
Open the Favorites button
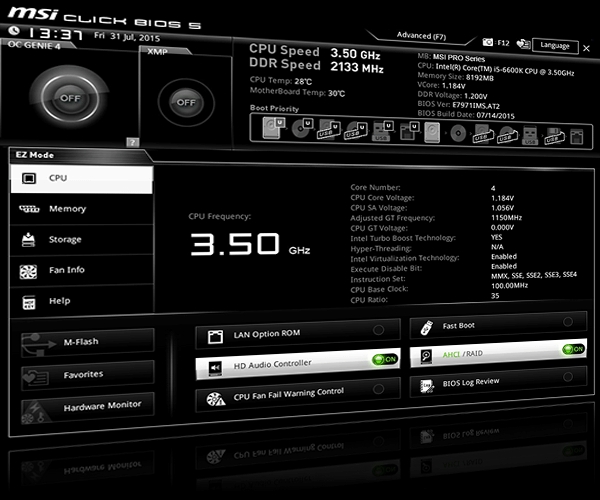click(88, 375)
